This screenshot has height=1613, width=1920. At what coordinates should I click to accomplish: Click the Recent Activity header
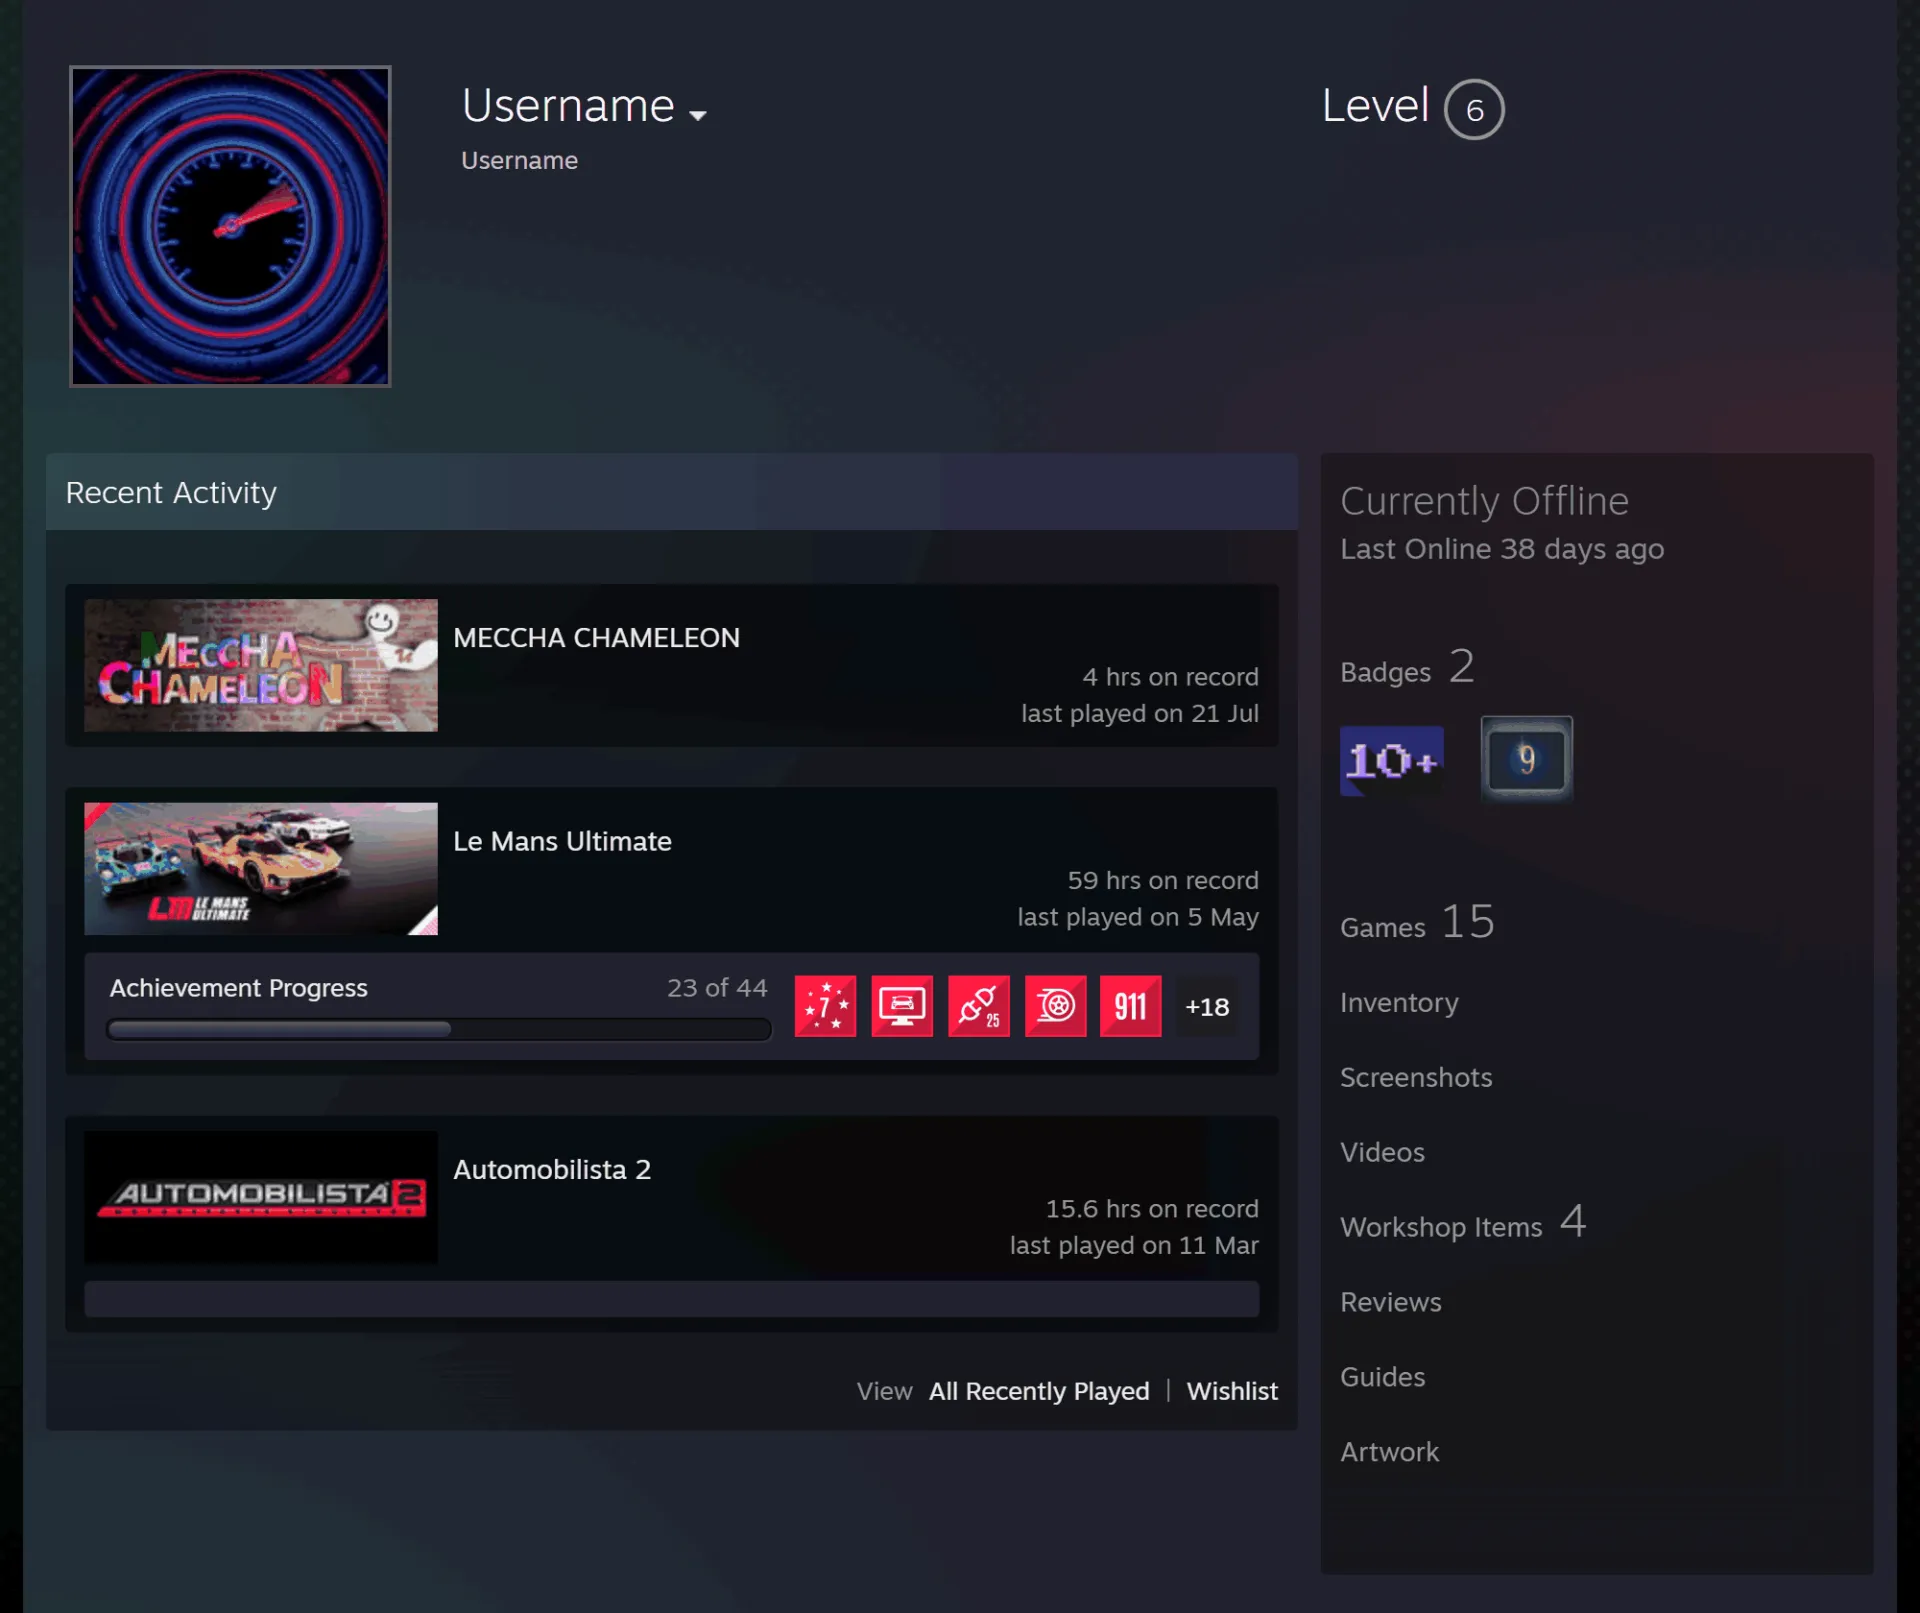pyautogui.click(x=672, y=492)
